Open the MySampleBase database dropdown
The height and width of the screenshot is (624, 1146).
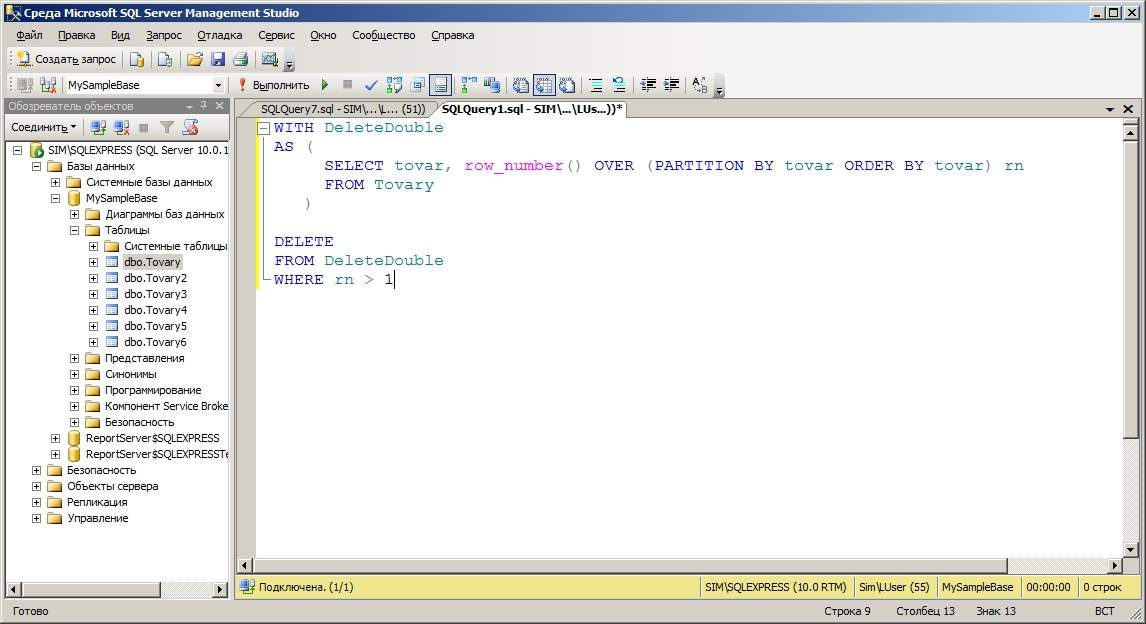coord(218,85)
